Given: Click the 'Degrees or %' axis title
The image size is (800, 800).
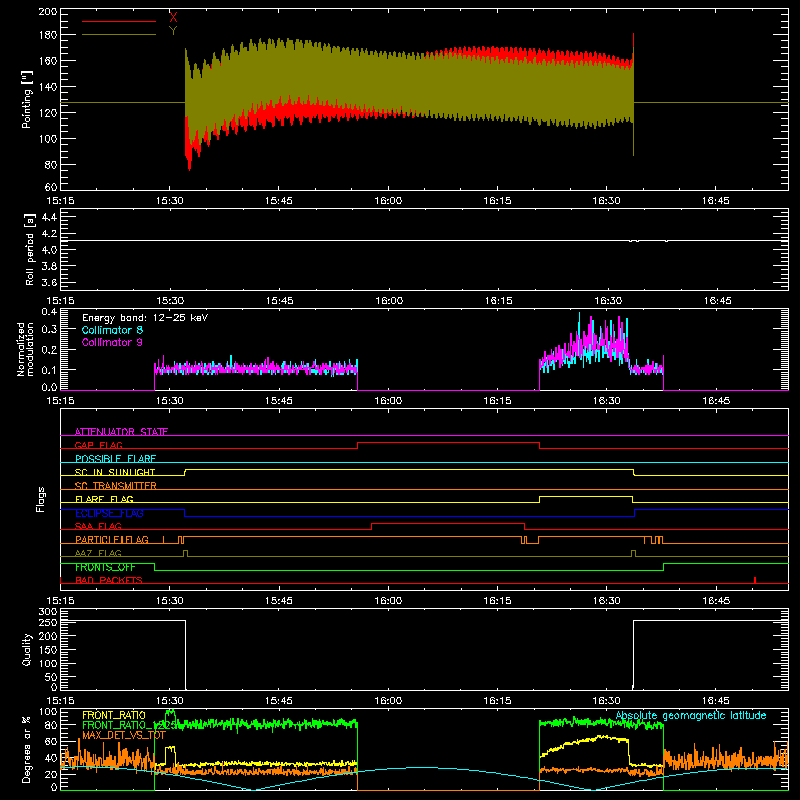Looking at the screenshot, I should 27,749.
